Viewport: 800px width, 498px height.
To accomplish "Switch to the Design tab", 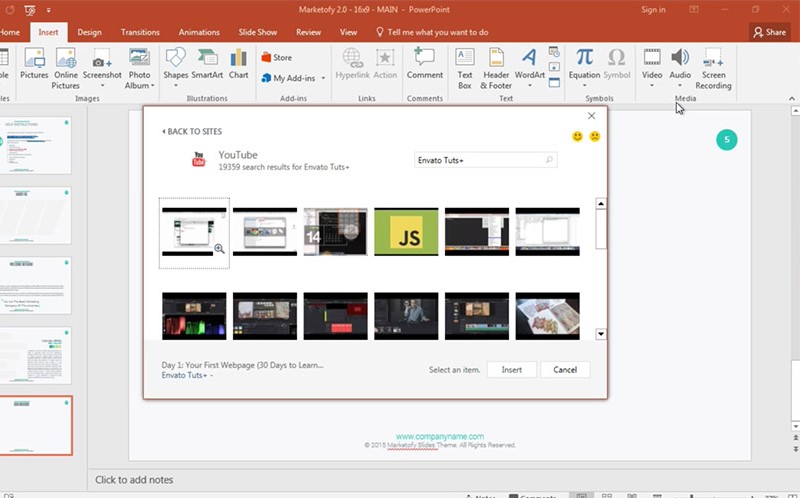I will [x=89, y=32].
